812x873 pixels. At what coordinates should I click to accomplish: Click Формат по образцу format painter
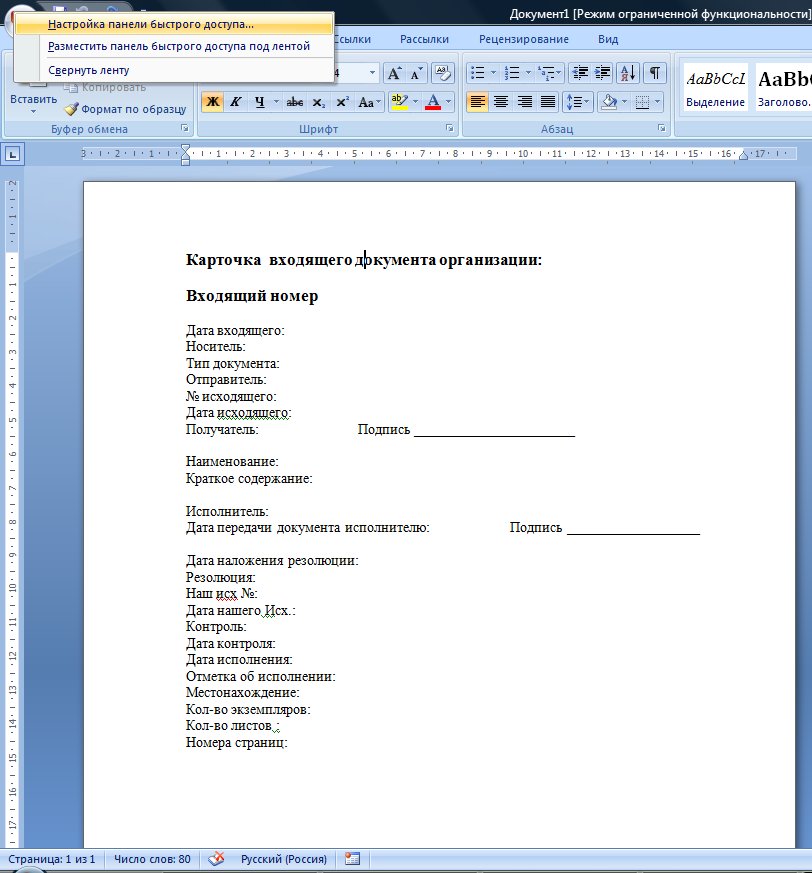(x=125, y=109)
